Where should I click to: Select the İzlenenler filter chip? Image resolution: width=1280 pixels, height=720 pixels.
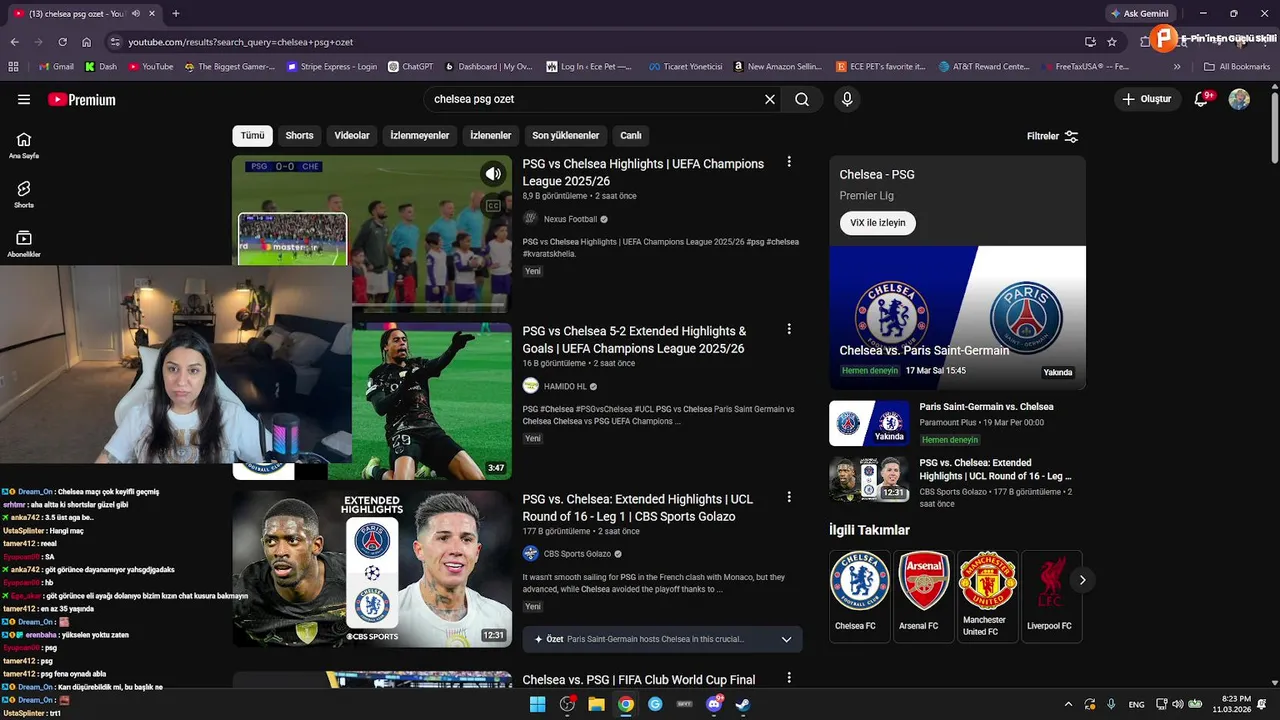tap(491, 135)
